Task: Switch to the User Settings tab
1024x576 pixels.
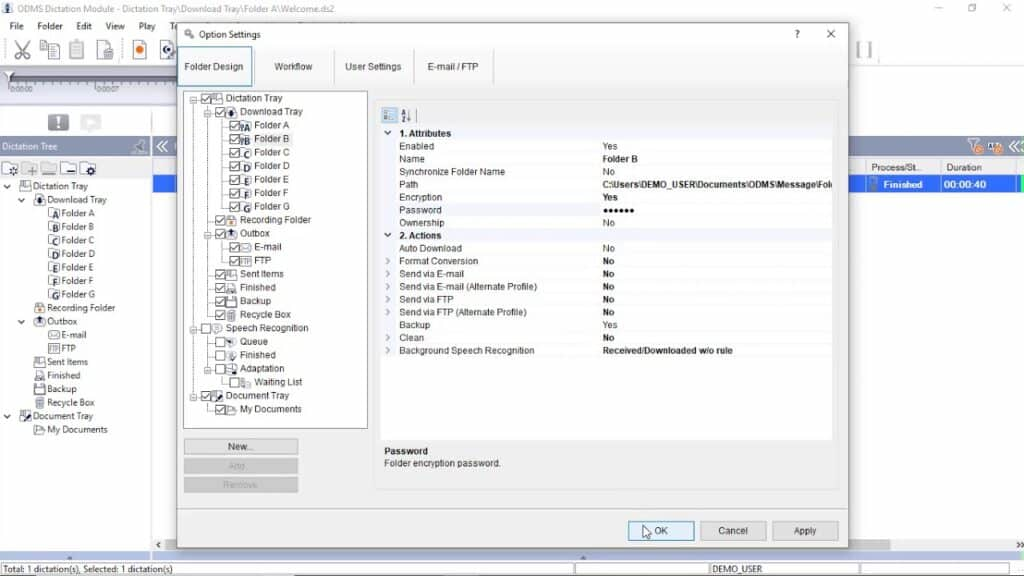Action: coord(373,67)
